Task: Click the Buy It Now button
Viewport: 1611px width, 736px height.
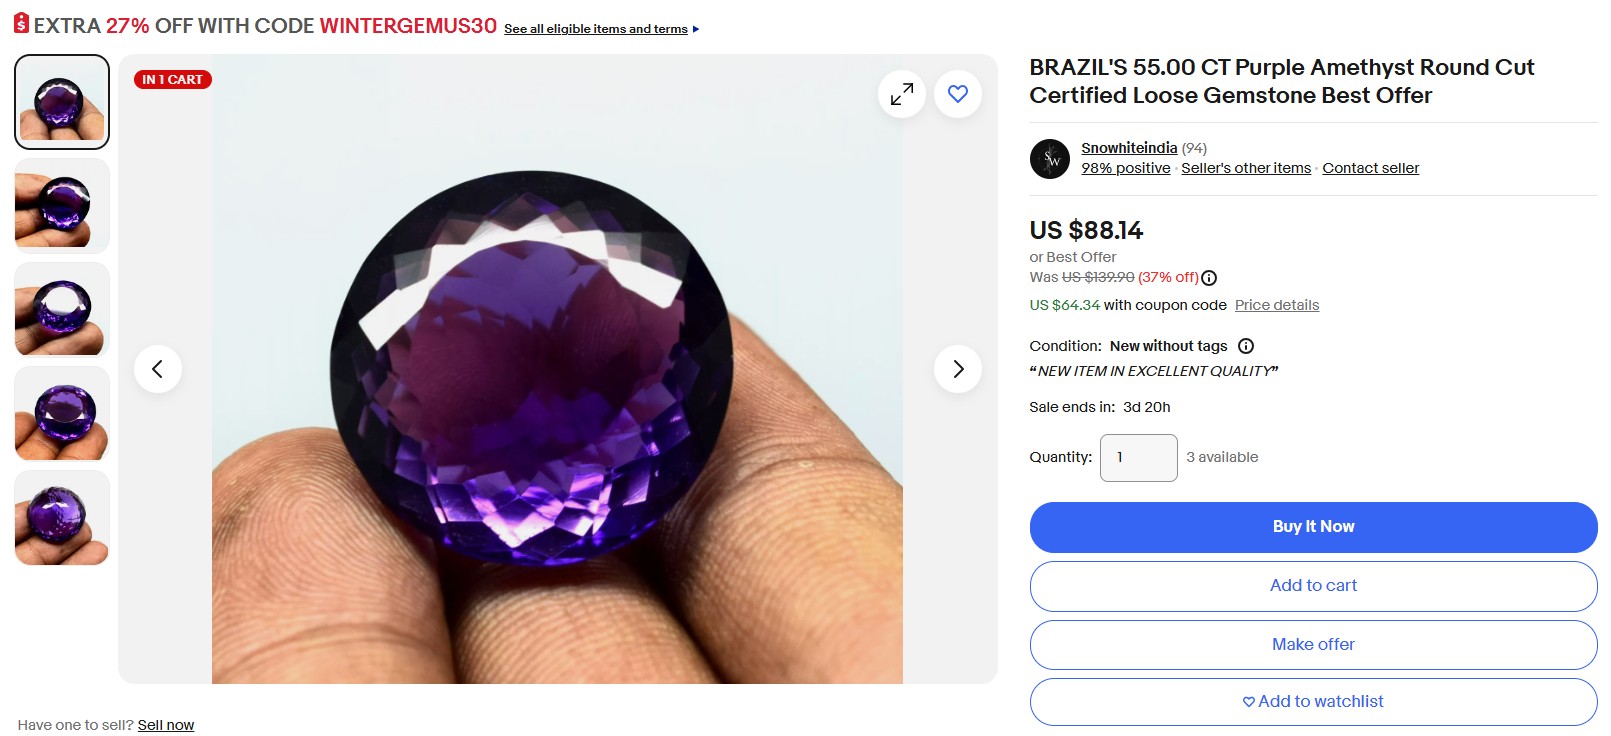Action: tap(1314, 527)
